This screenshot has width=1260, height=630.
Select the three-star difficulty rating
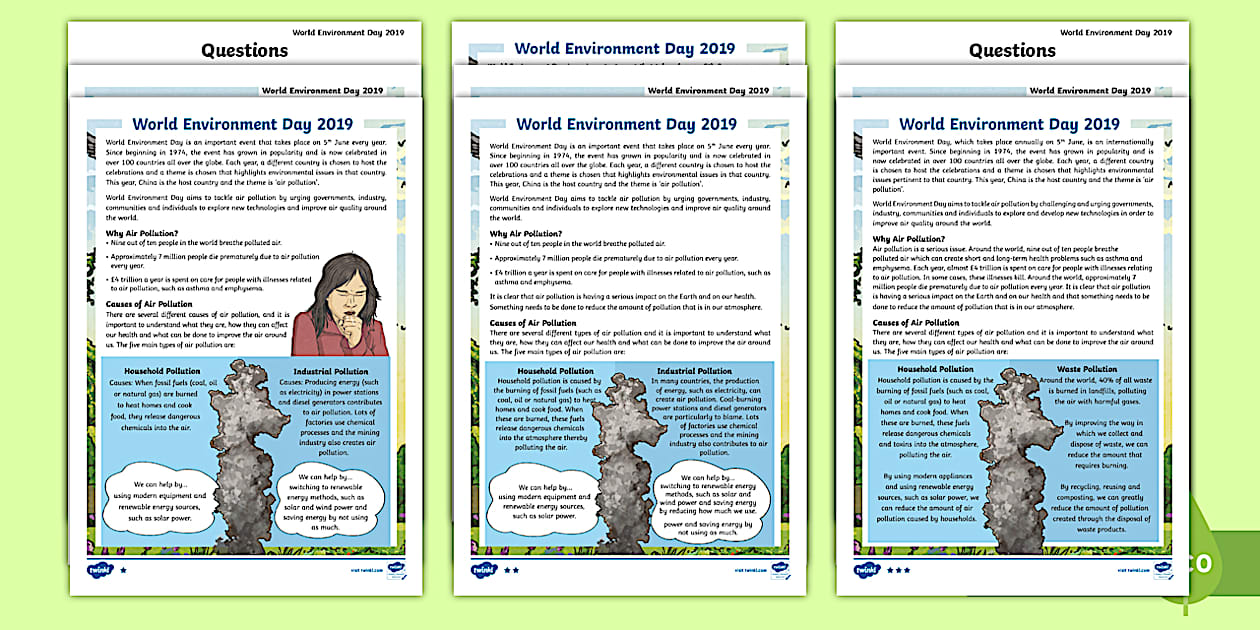899,569
